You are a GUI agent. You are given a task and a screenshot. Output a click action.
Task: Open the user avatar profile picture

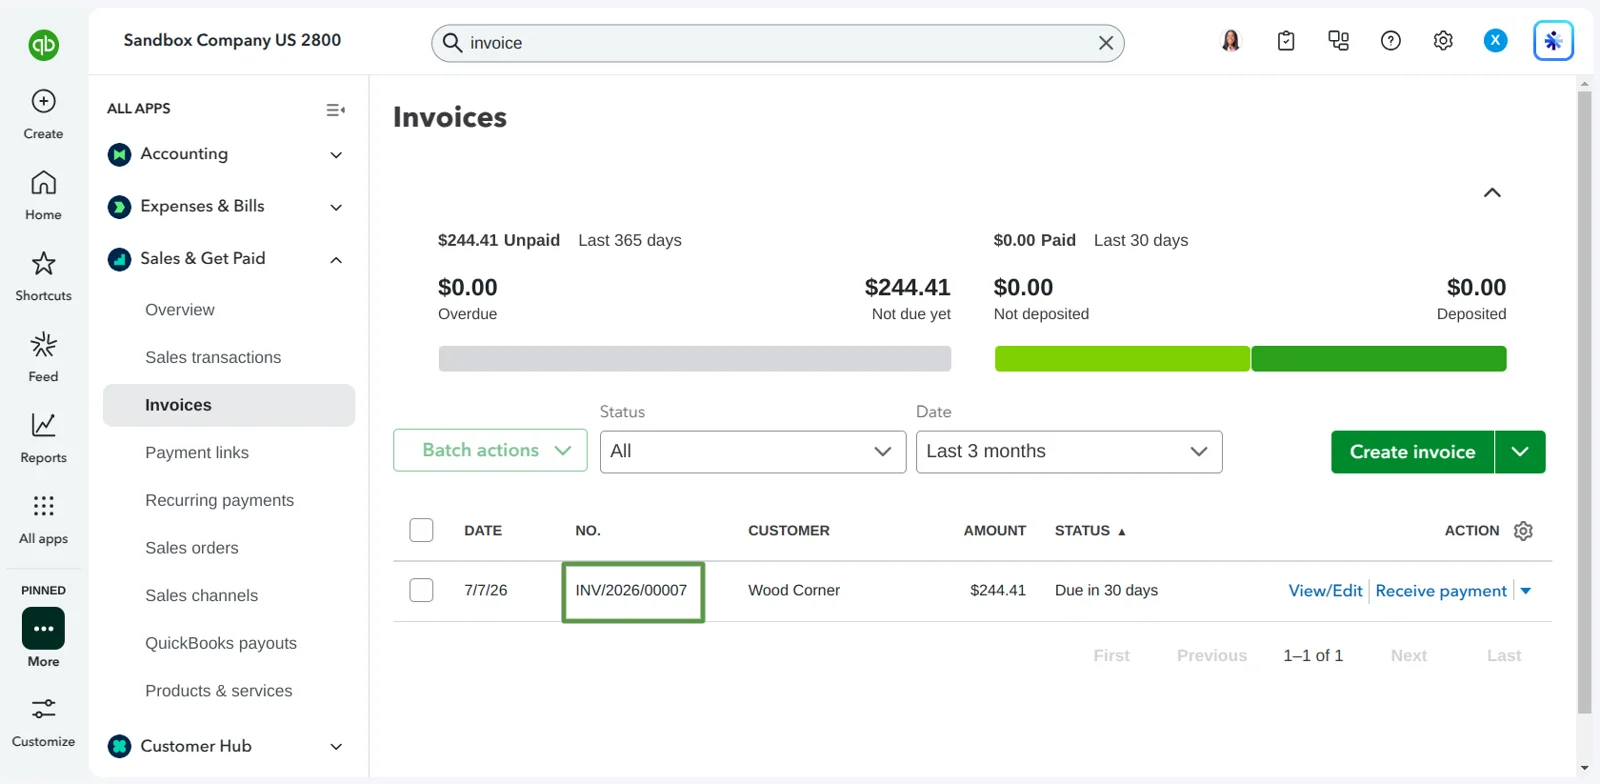click(1231, 40)
